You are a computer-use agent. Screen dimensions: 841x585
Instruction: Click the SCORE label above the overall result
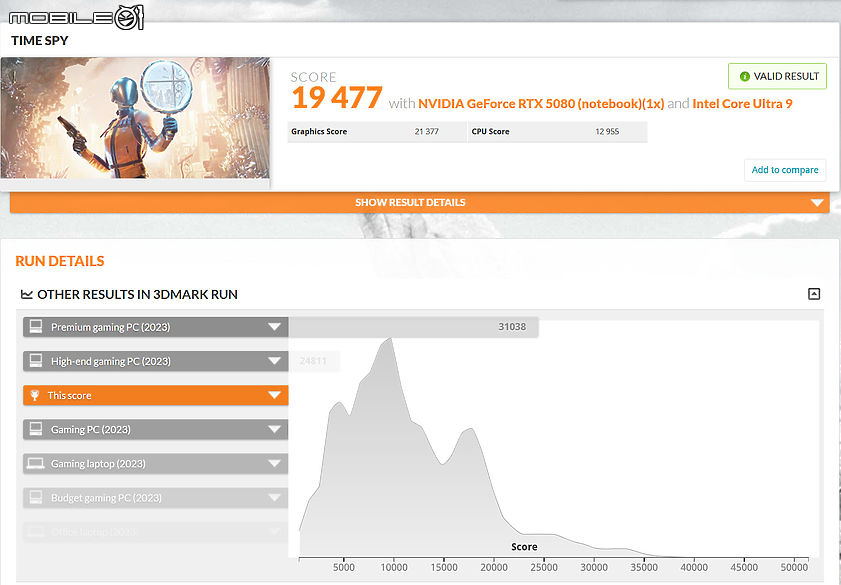(x=313, y=77)
